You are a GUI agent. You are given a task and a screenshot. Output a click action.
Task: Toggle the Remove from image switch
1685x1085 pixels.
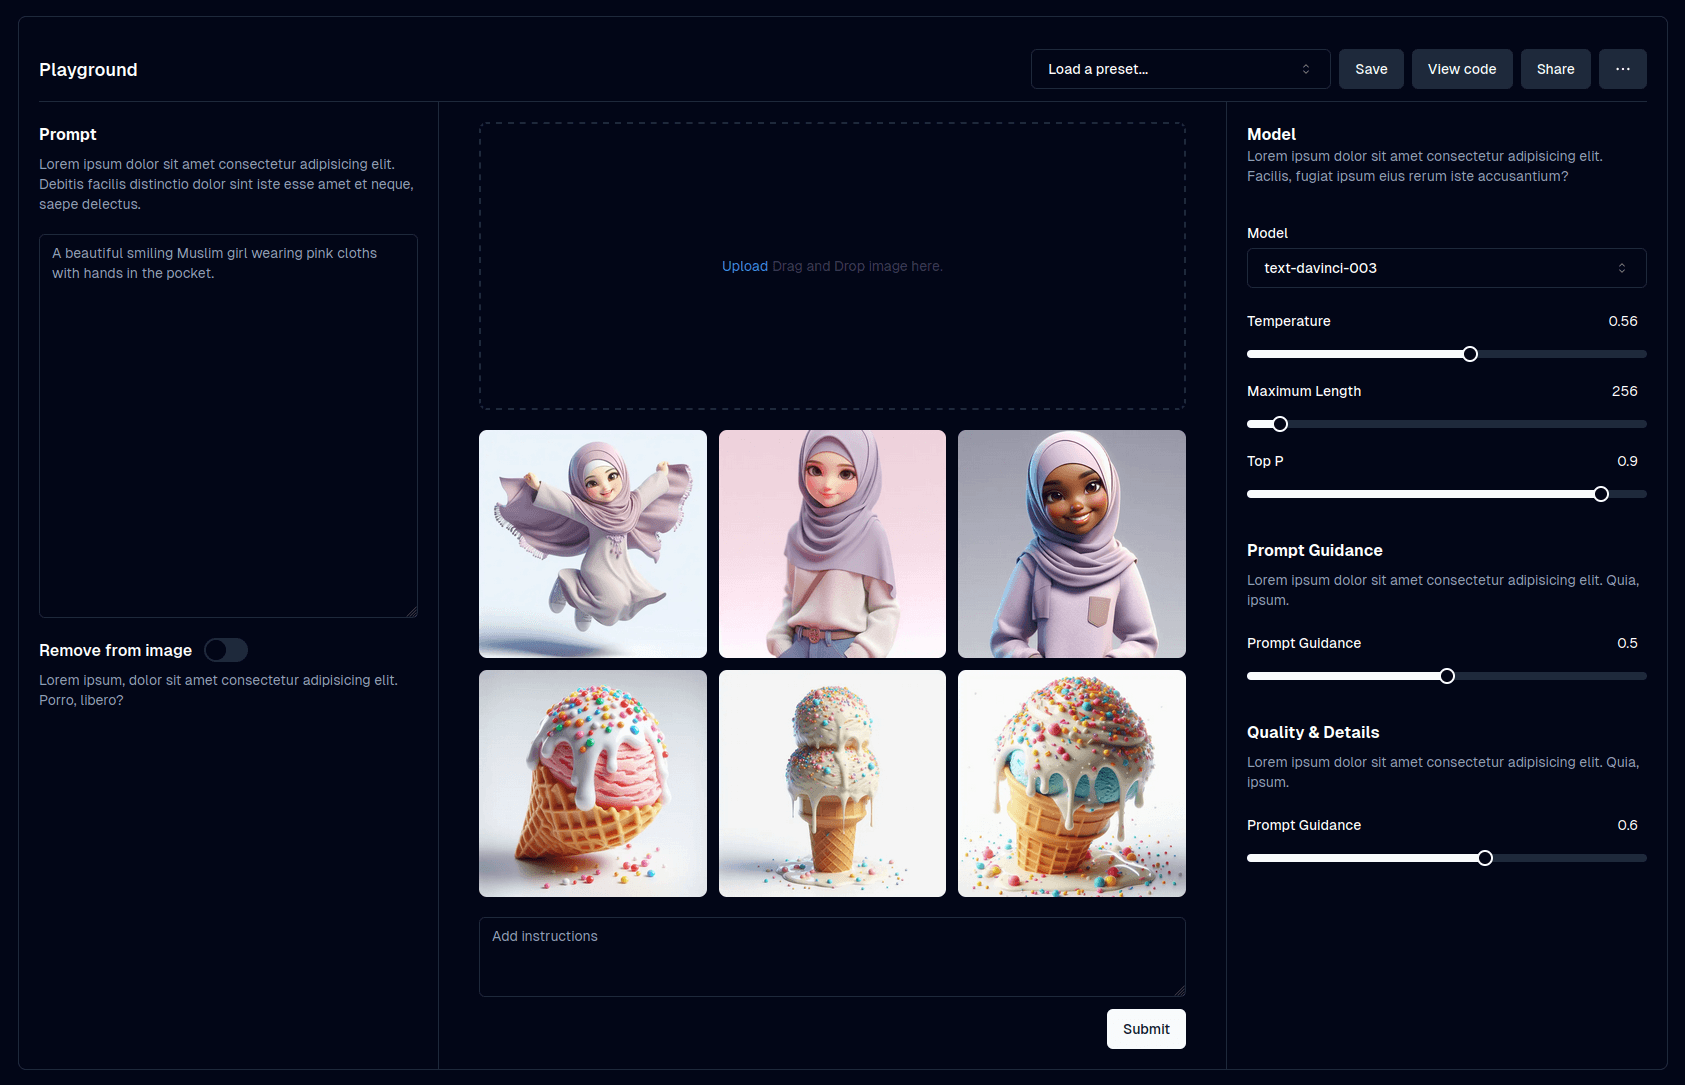[x=226, y=650]
